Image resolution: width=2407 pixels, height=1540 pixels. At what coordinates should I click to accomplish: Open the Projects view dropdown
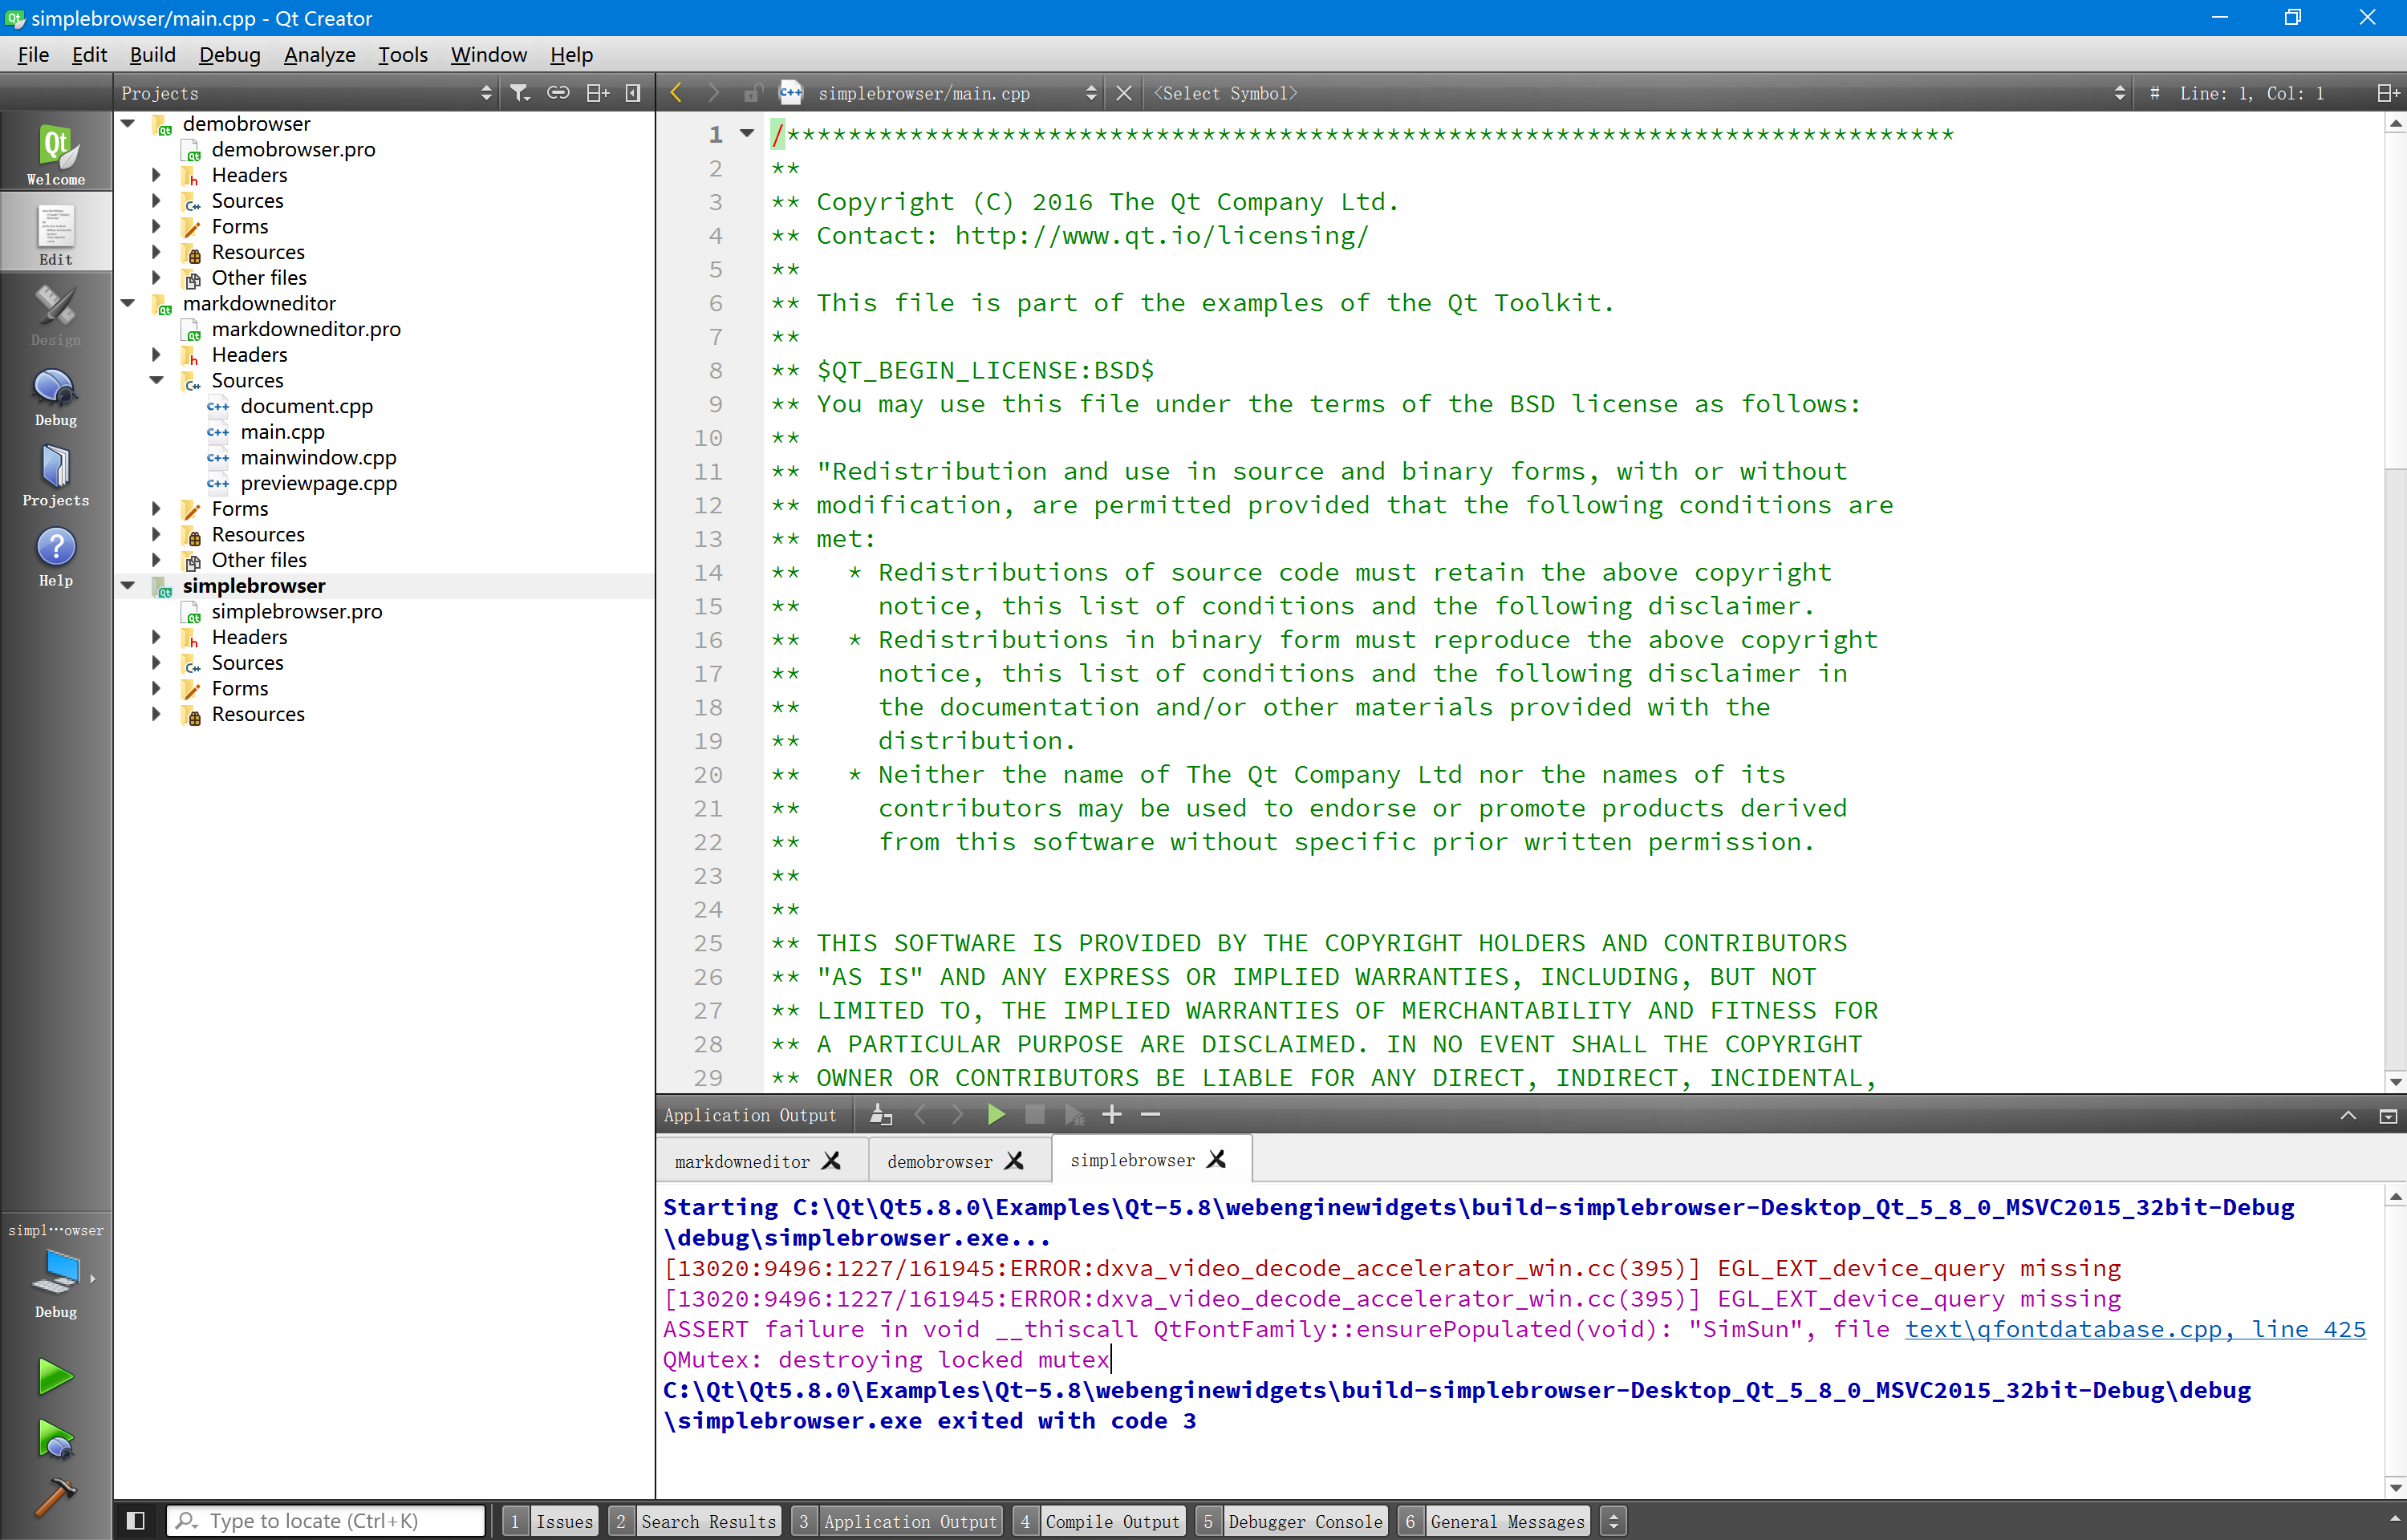click(x=307, y=93)
